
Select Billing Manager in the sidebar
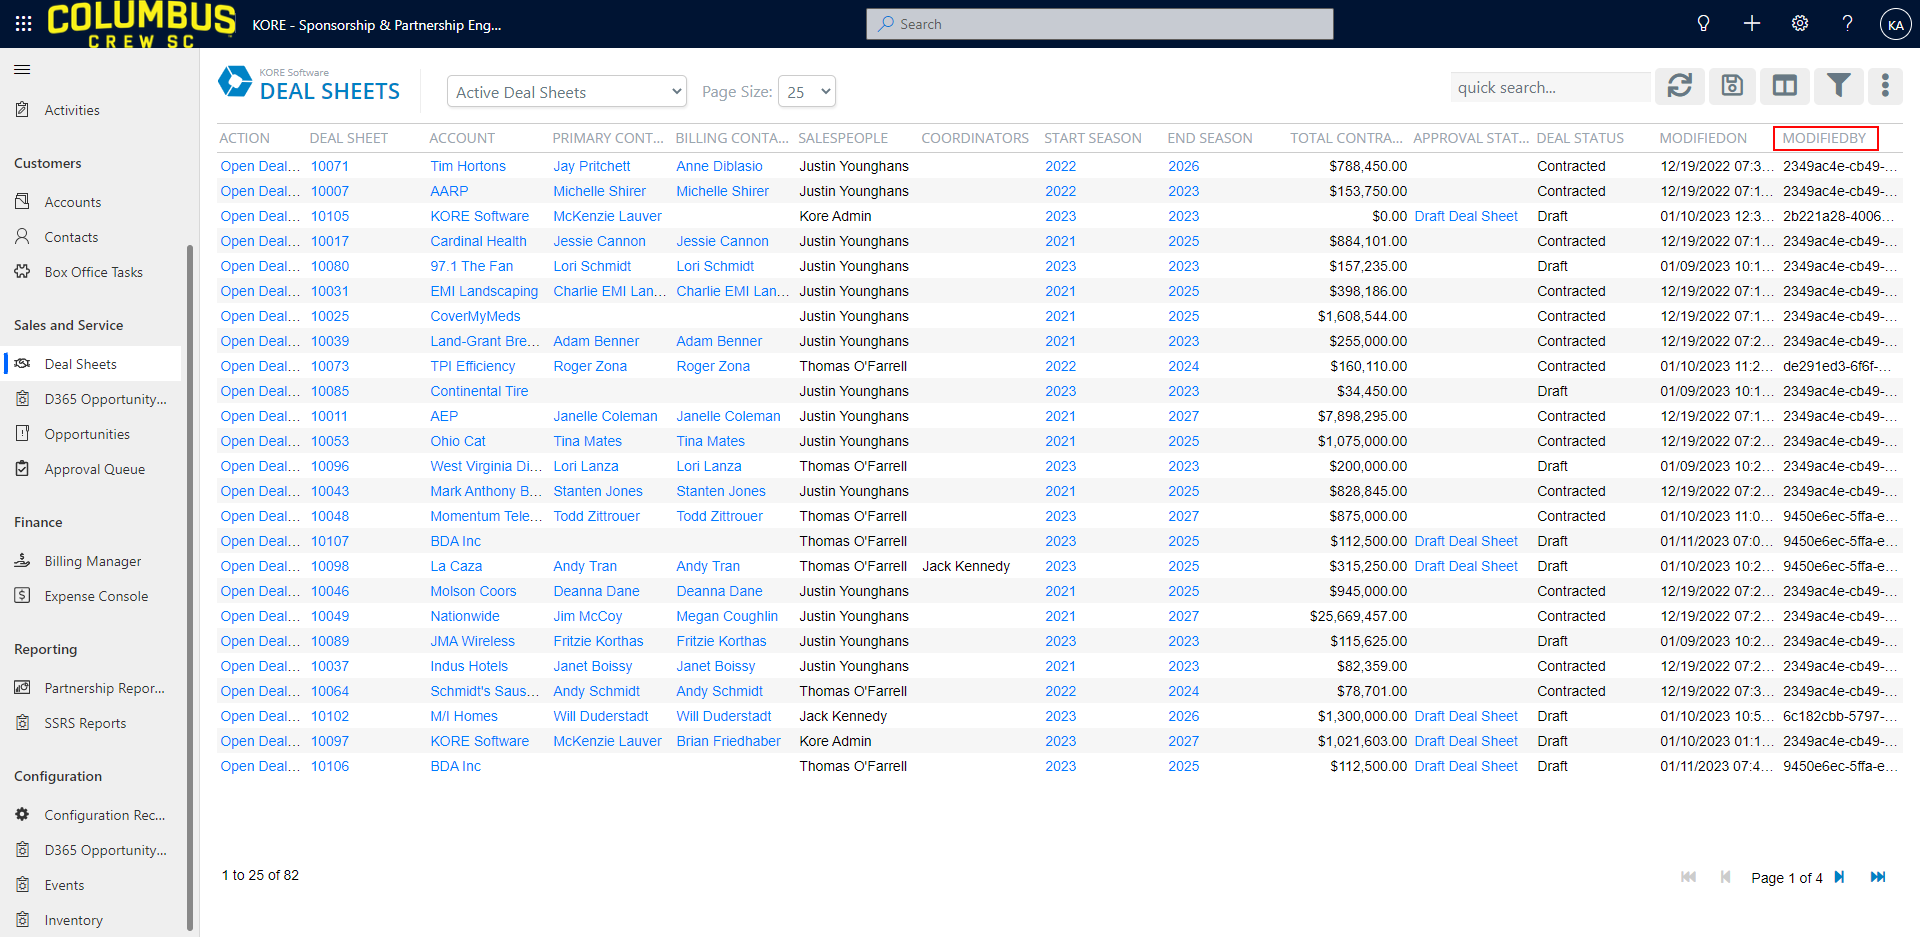(92, 561)
